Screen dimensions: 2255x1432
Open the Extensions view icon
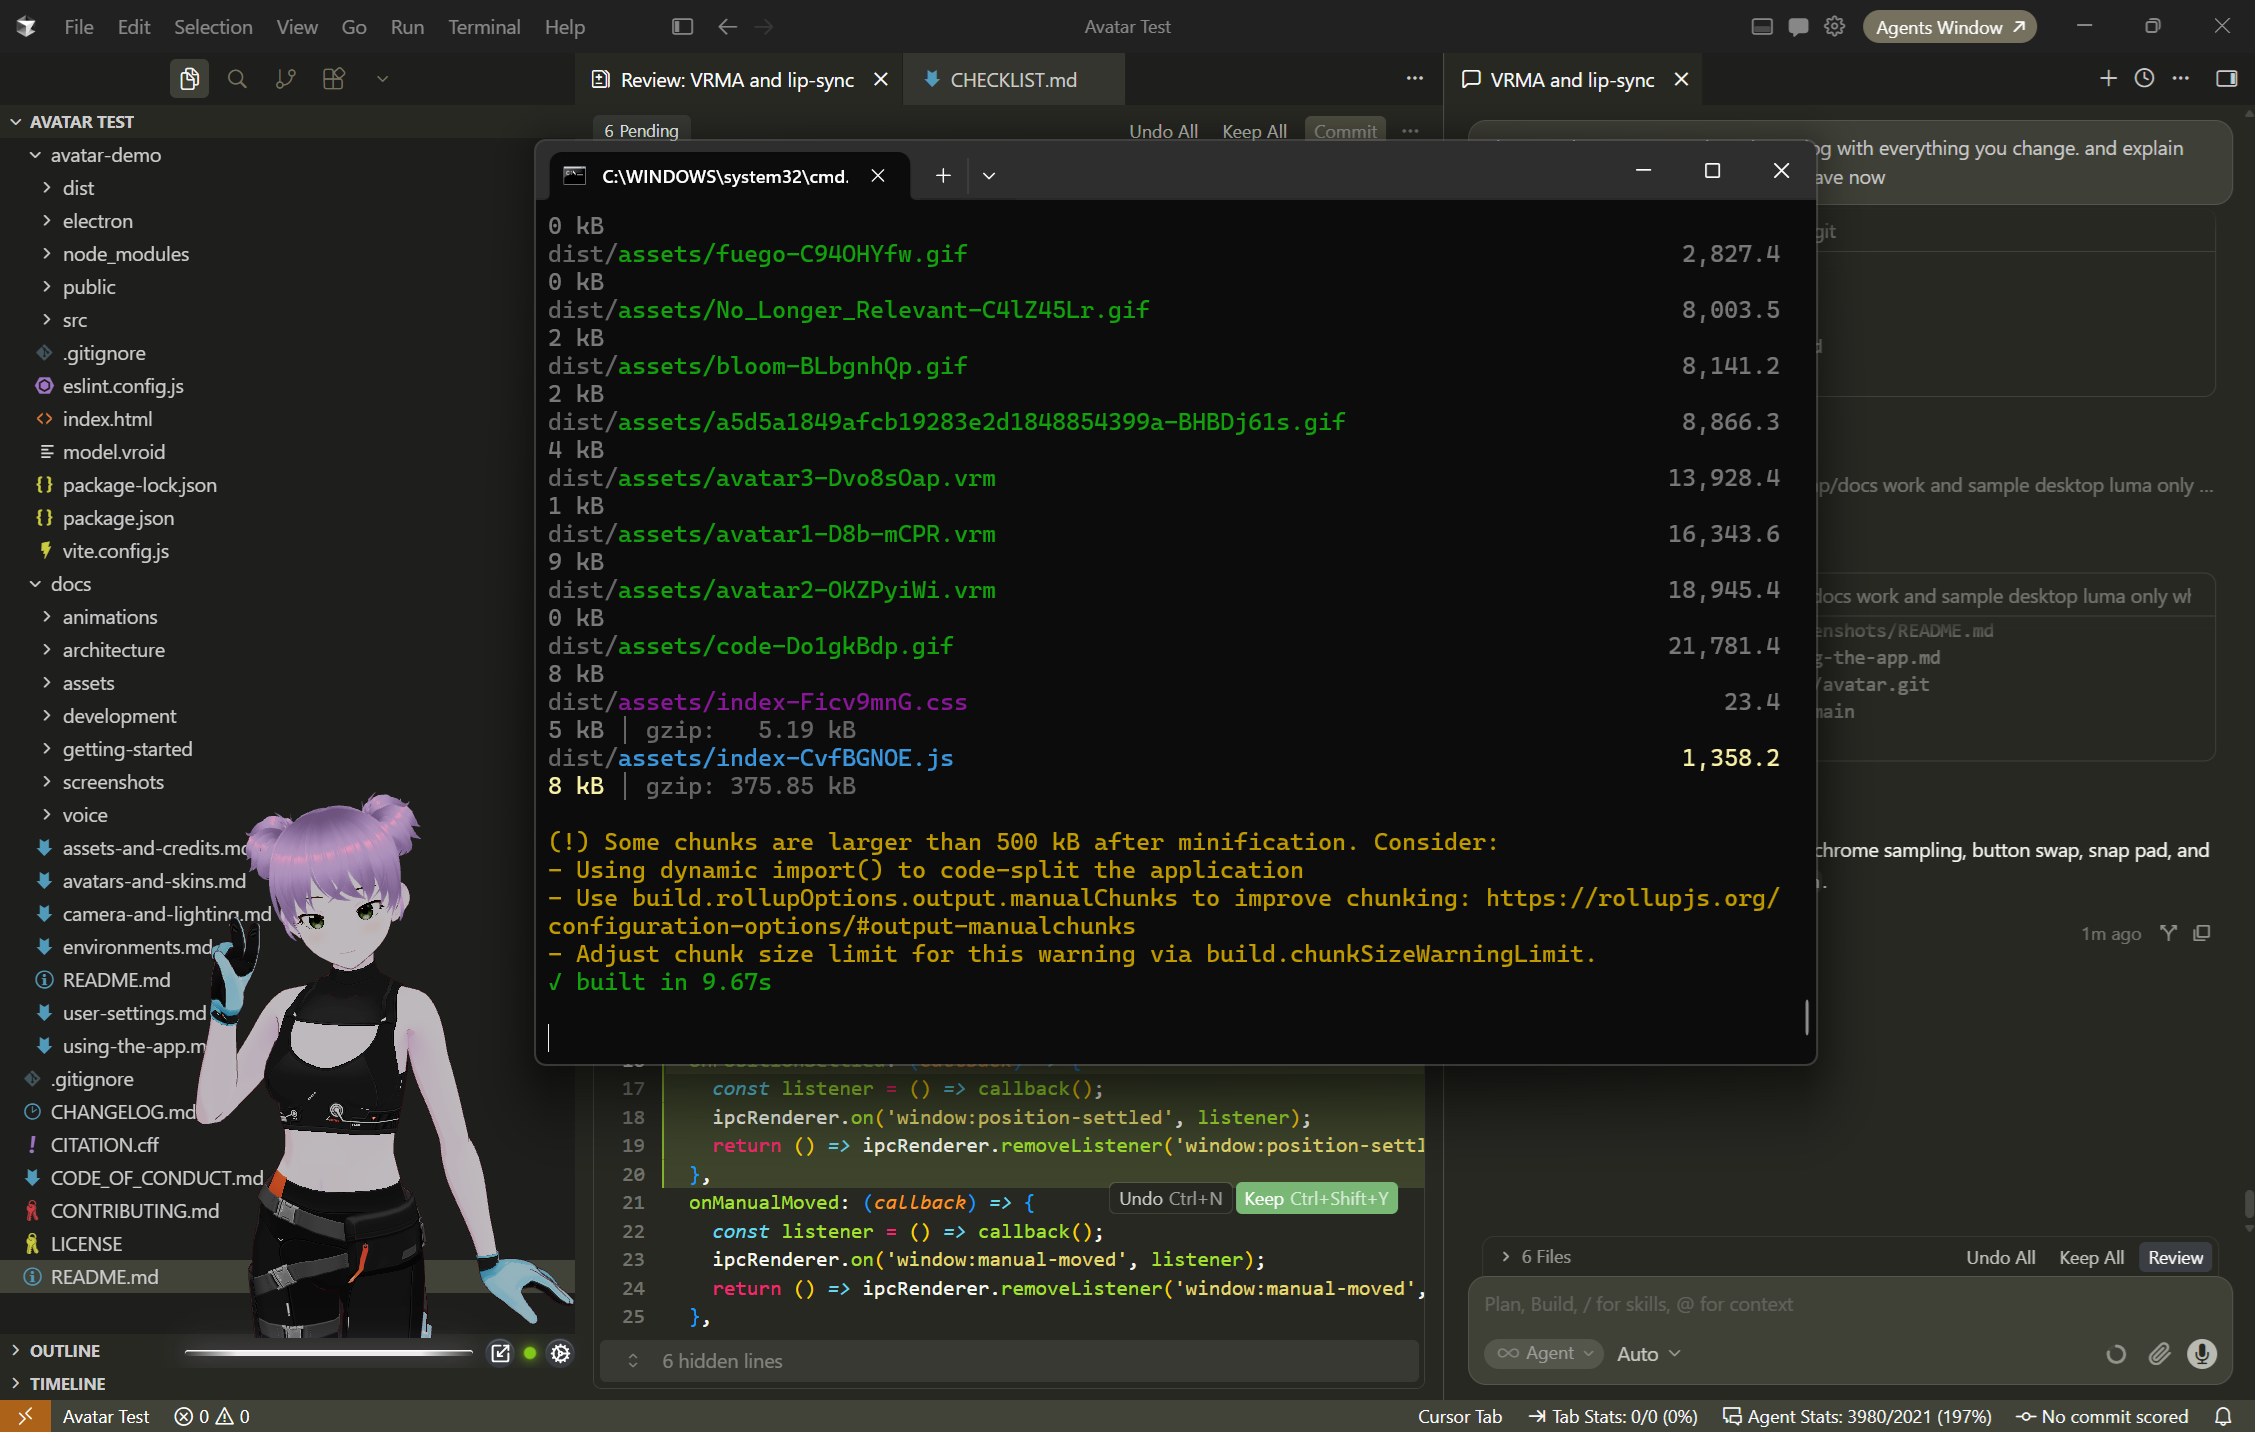[334, 79]
